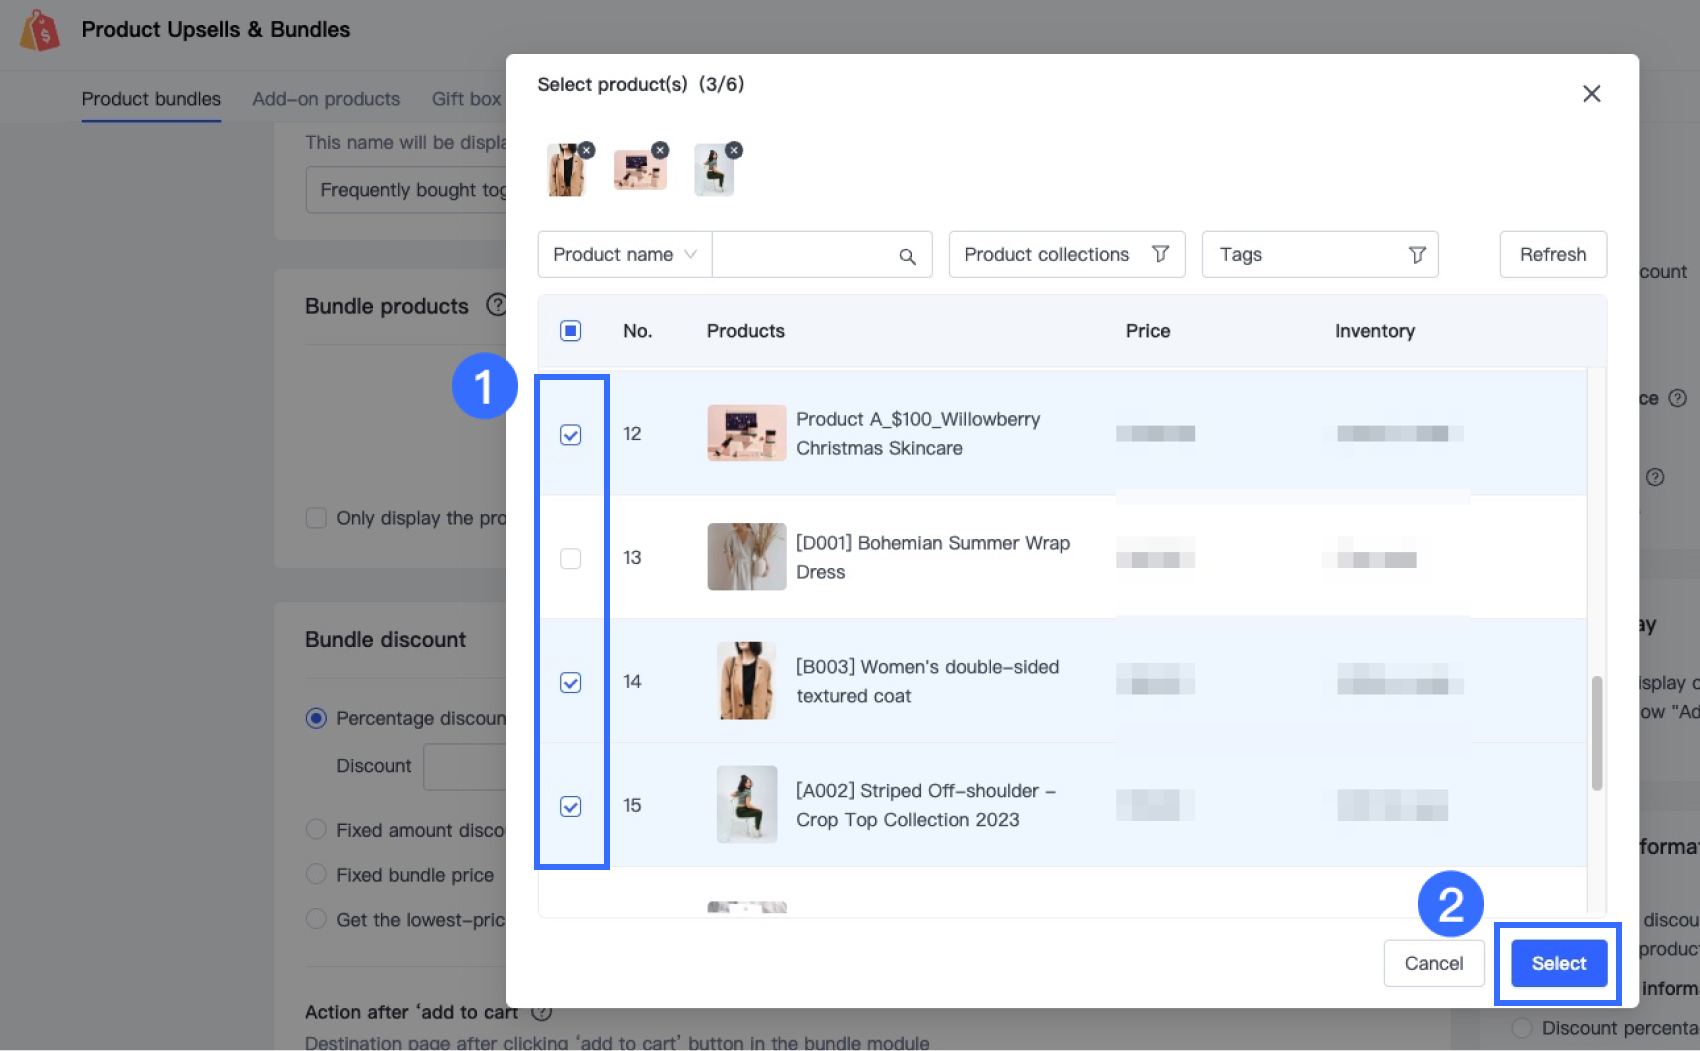
Task: Click the Willowberry Christmas Skincare product image
Action: tap(747, 433)
